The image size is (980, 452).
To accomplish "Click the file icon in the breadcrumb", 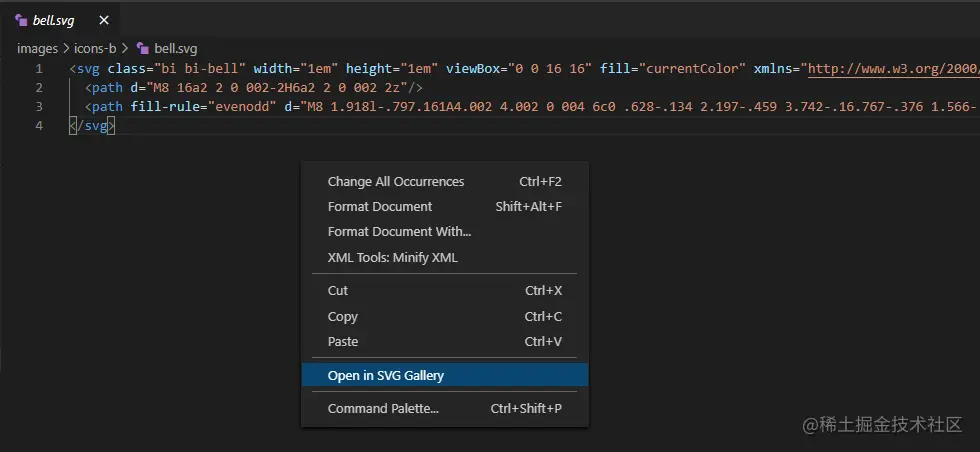I will point(142,48).
